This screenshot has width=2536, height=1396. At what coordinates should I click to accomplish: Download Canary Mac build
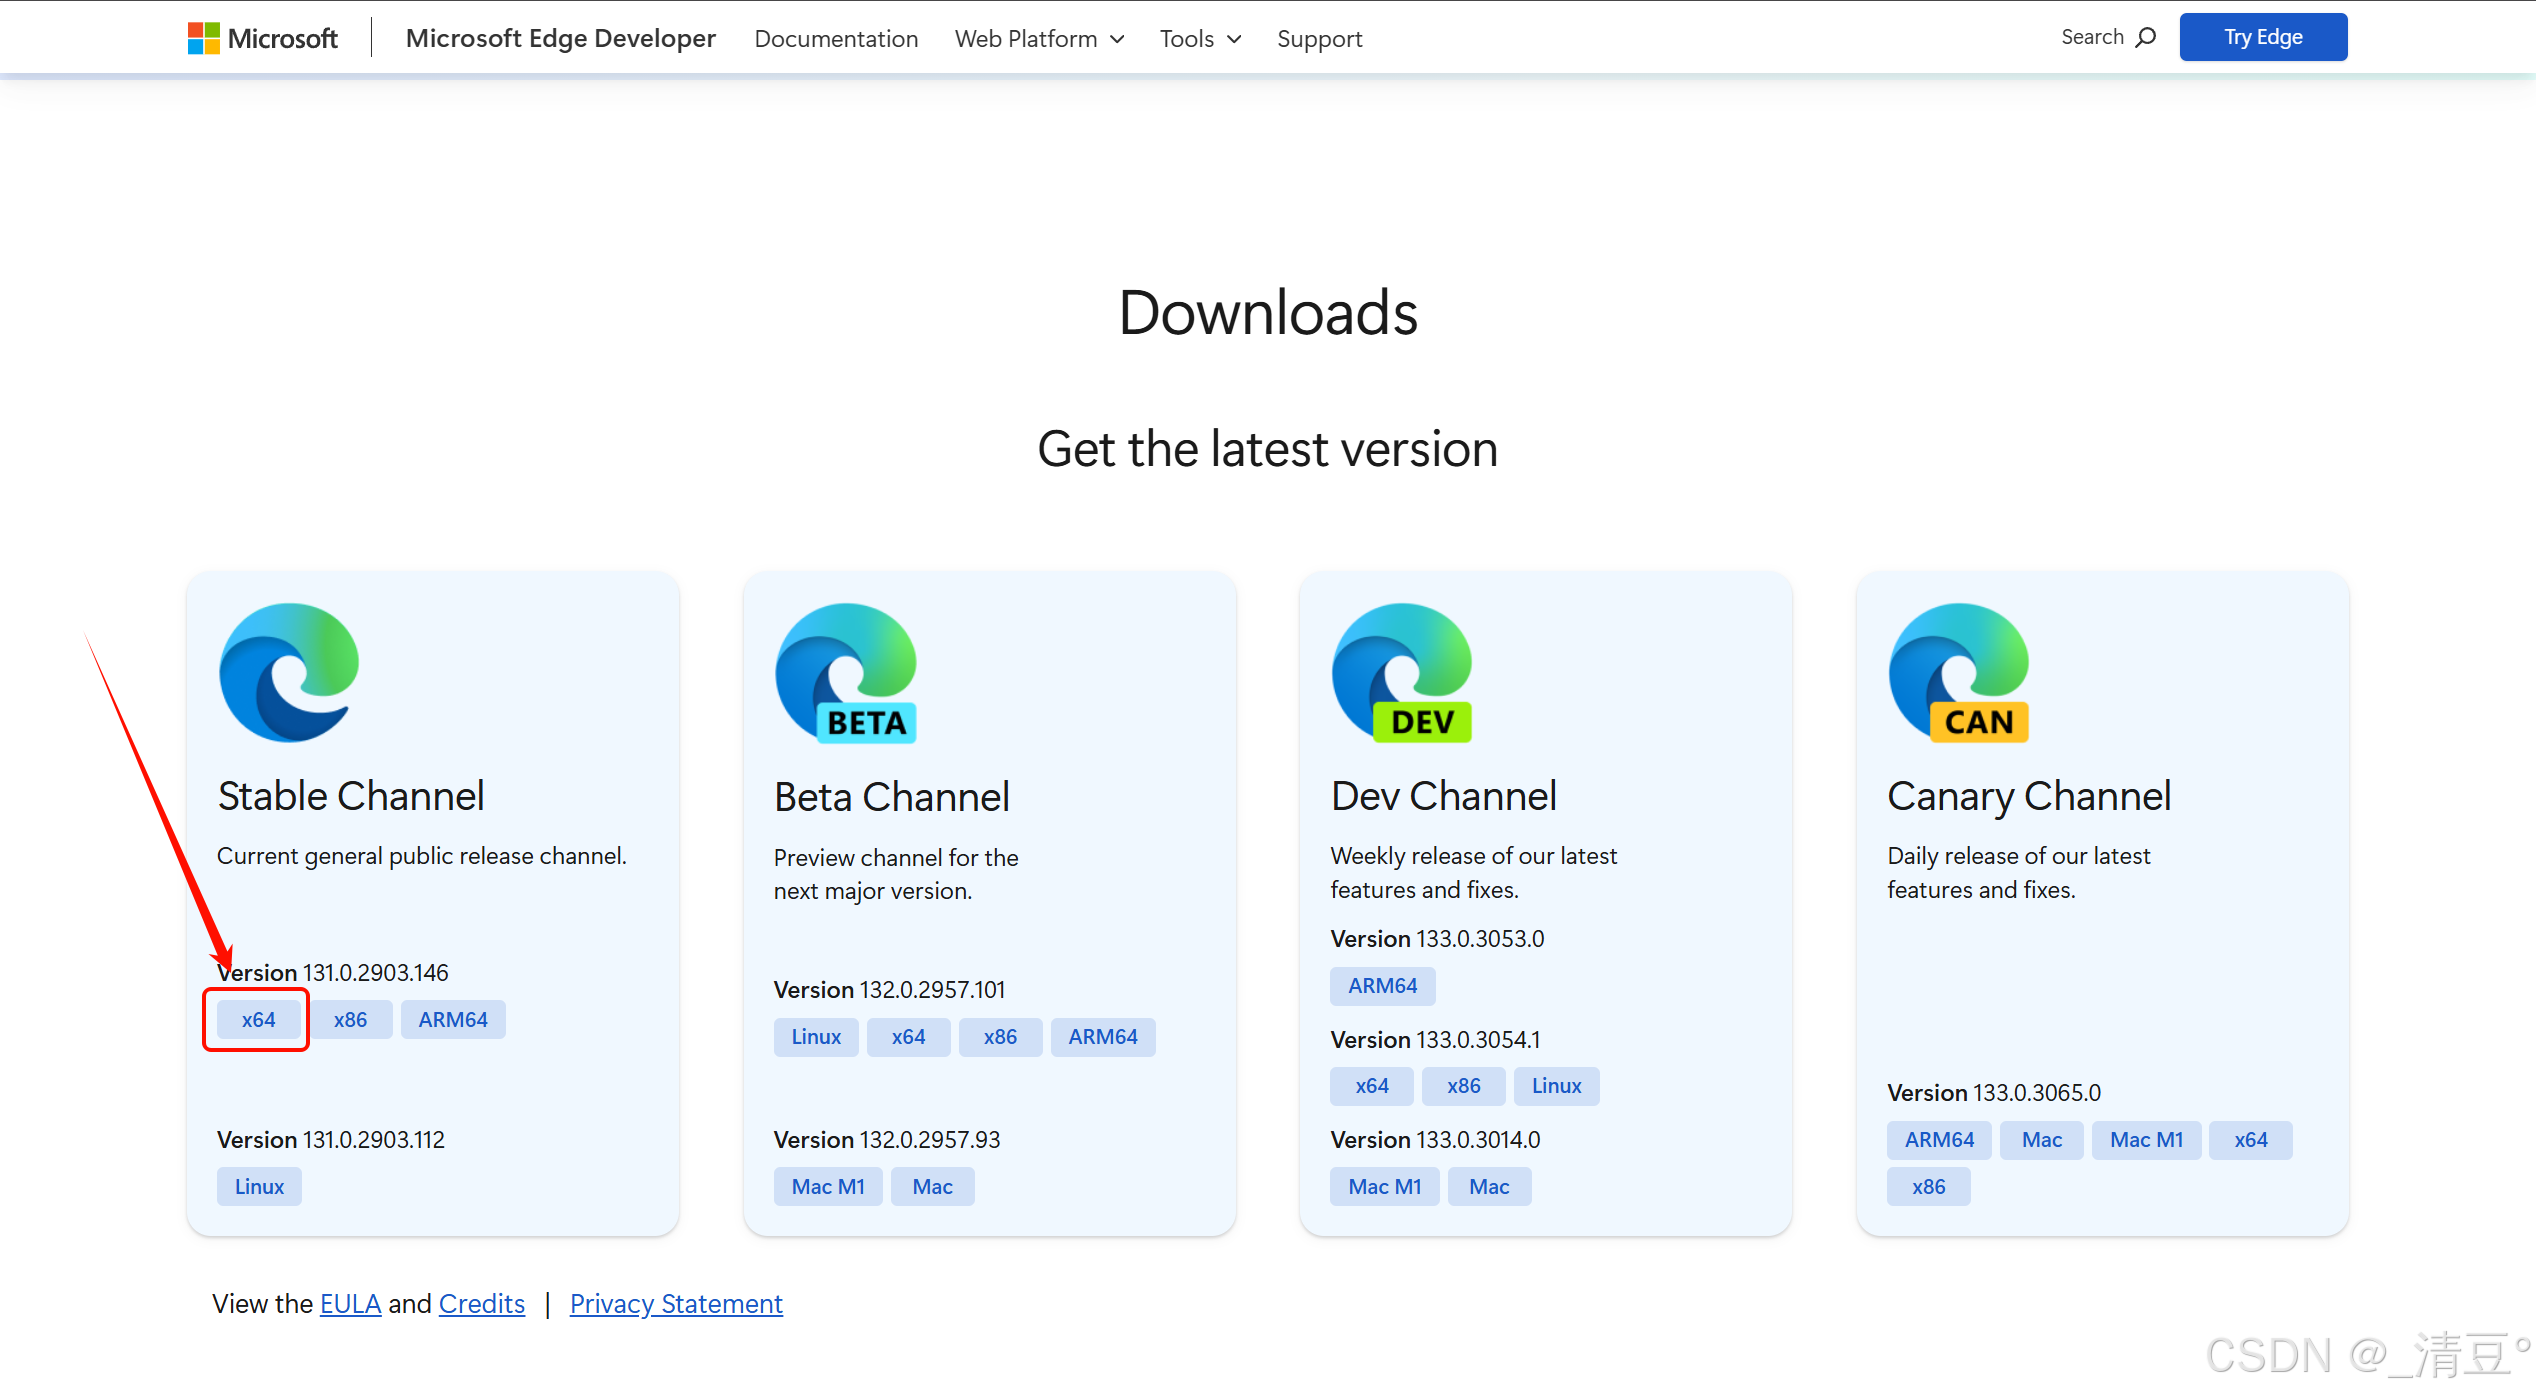coord(2041,1140)
